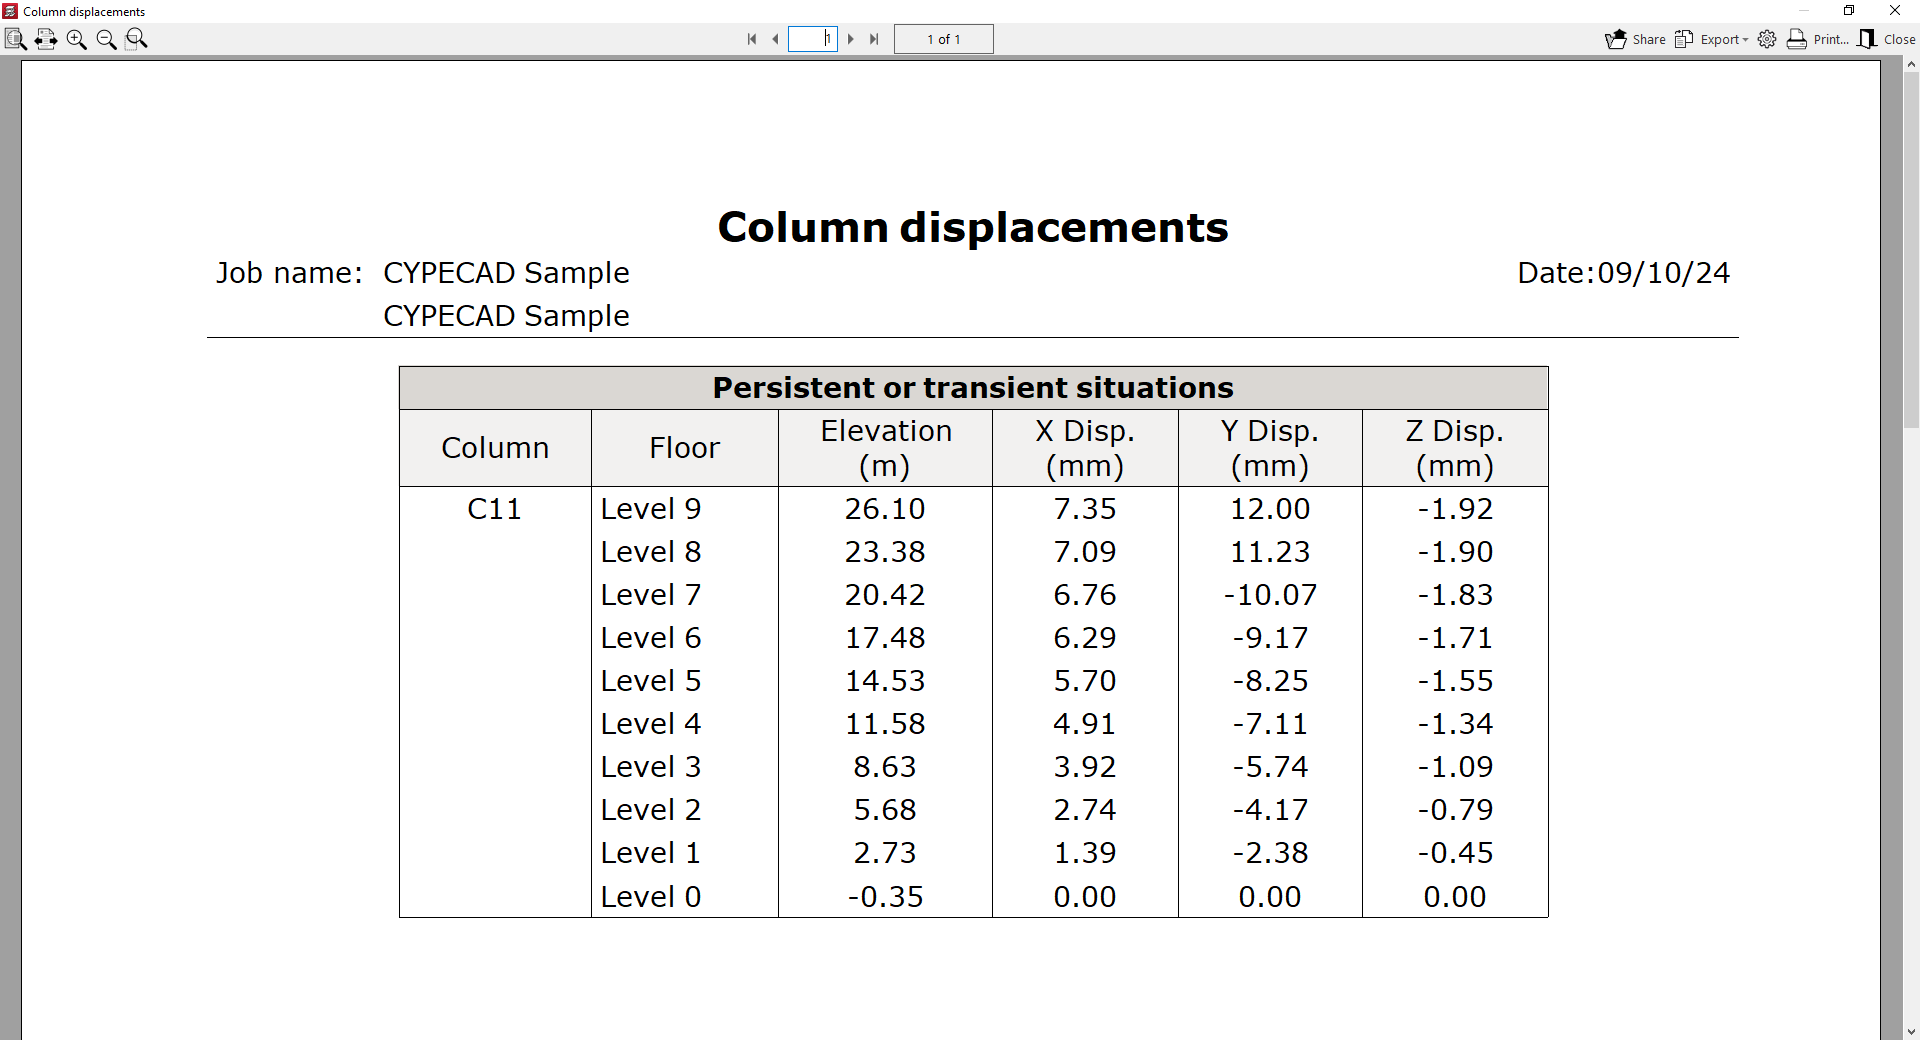Click the 'Z Disp. (mm)' column header

tap(1455, 448)
